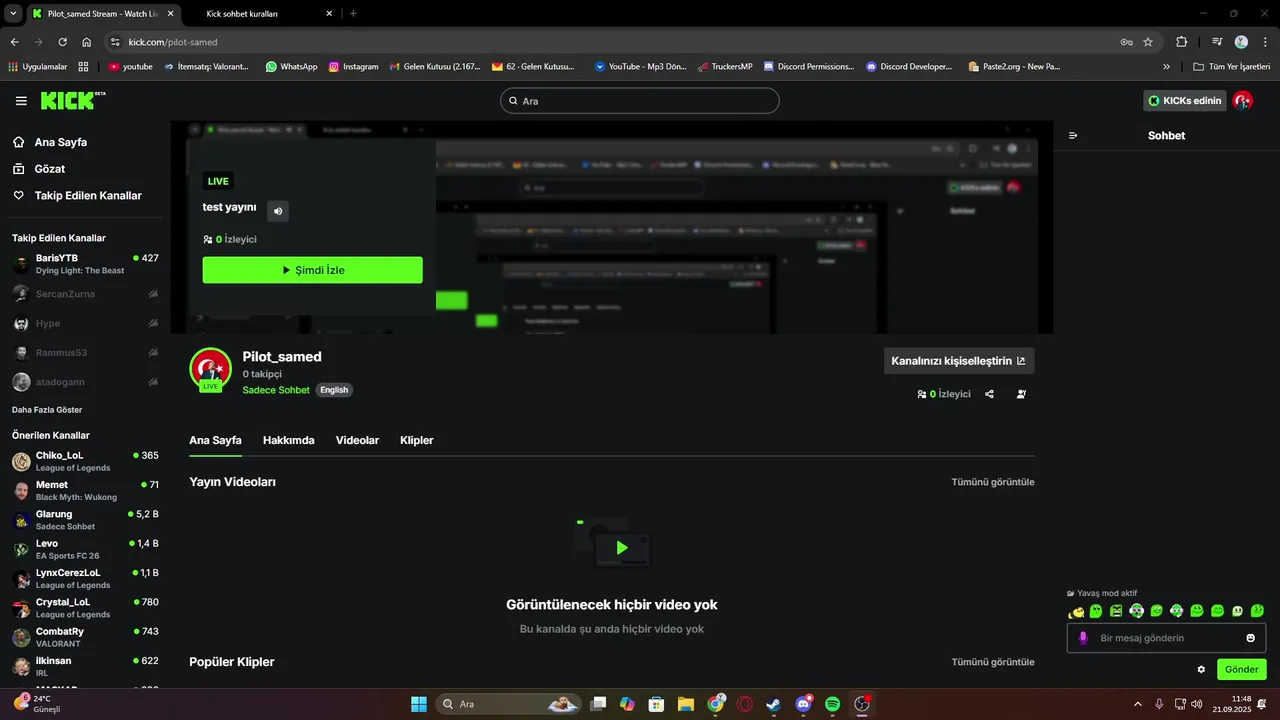Open Takip Edilen Kanallar sidebar link

point(85,196)
